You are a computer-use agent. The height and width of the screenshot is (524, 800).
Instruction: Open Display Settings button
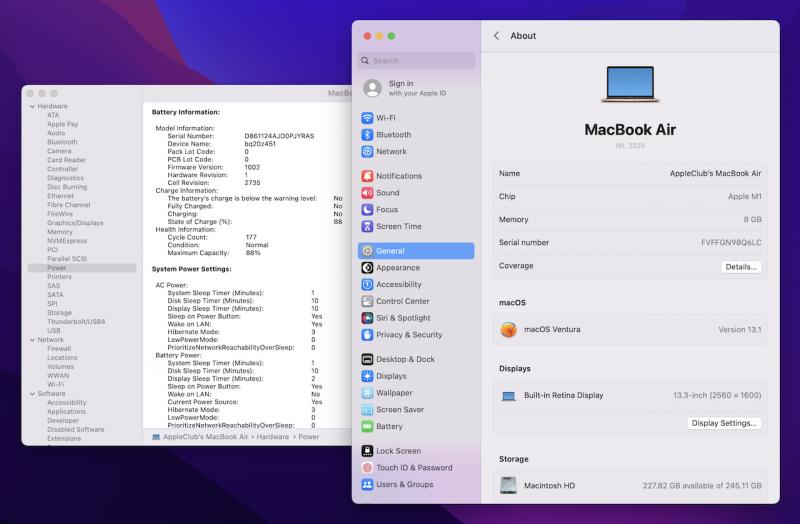click(x=724, y=423)
